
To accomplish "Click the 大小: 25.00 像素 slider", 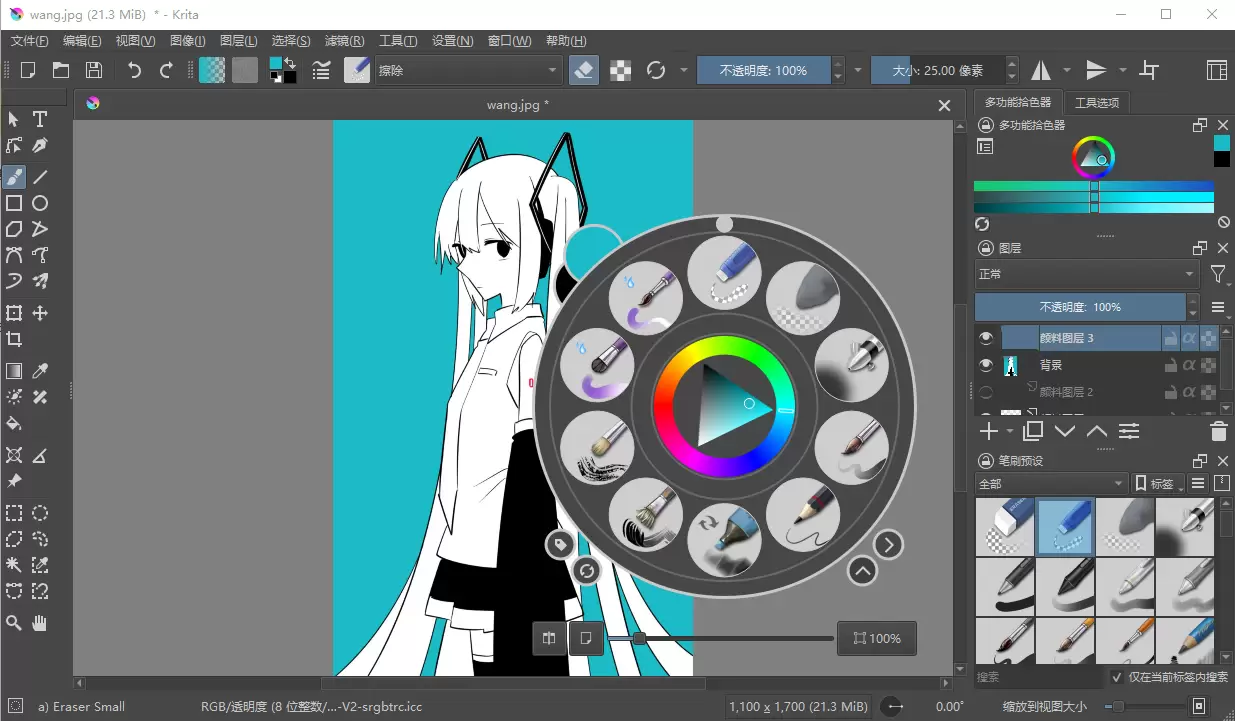I will (938, 70).
